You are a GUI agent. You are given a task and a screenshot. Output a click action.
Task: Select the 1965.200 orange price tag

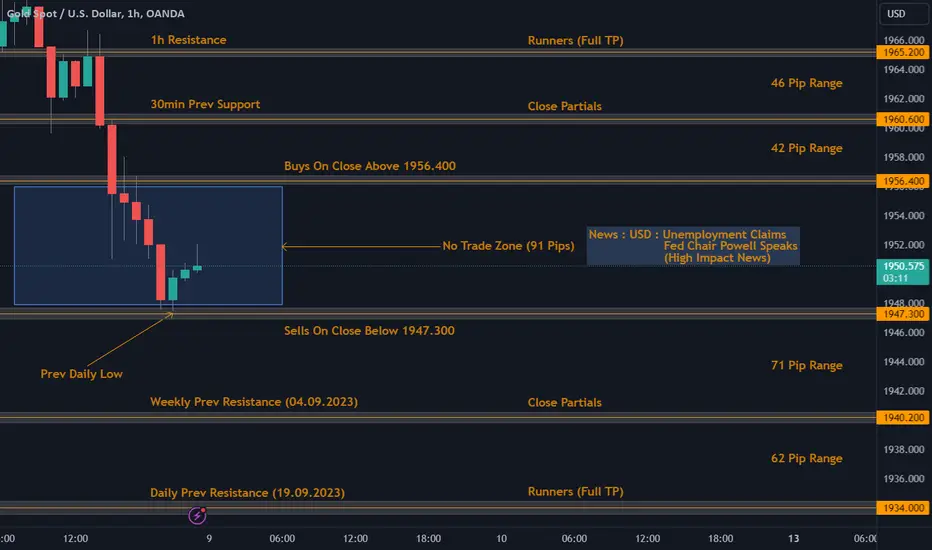[x=903, y=52]
